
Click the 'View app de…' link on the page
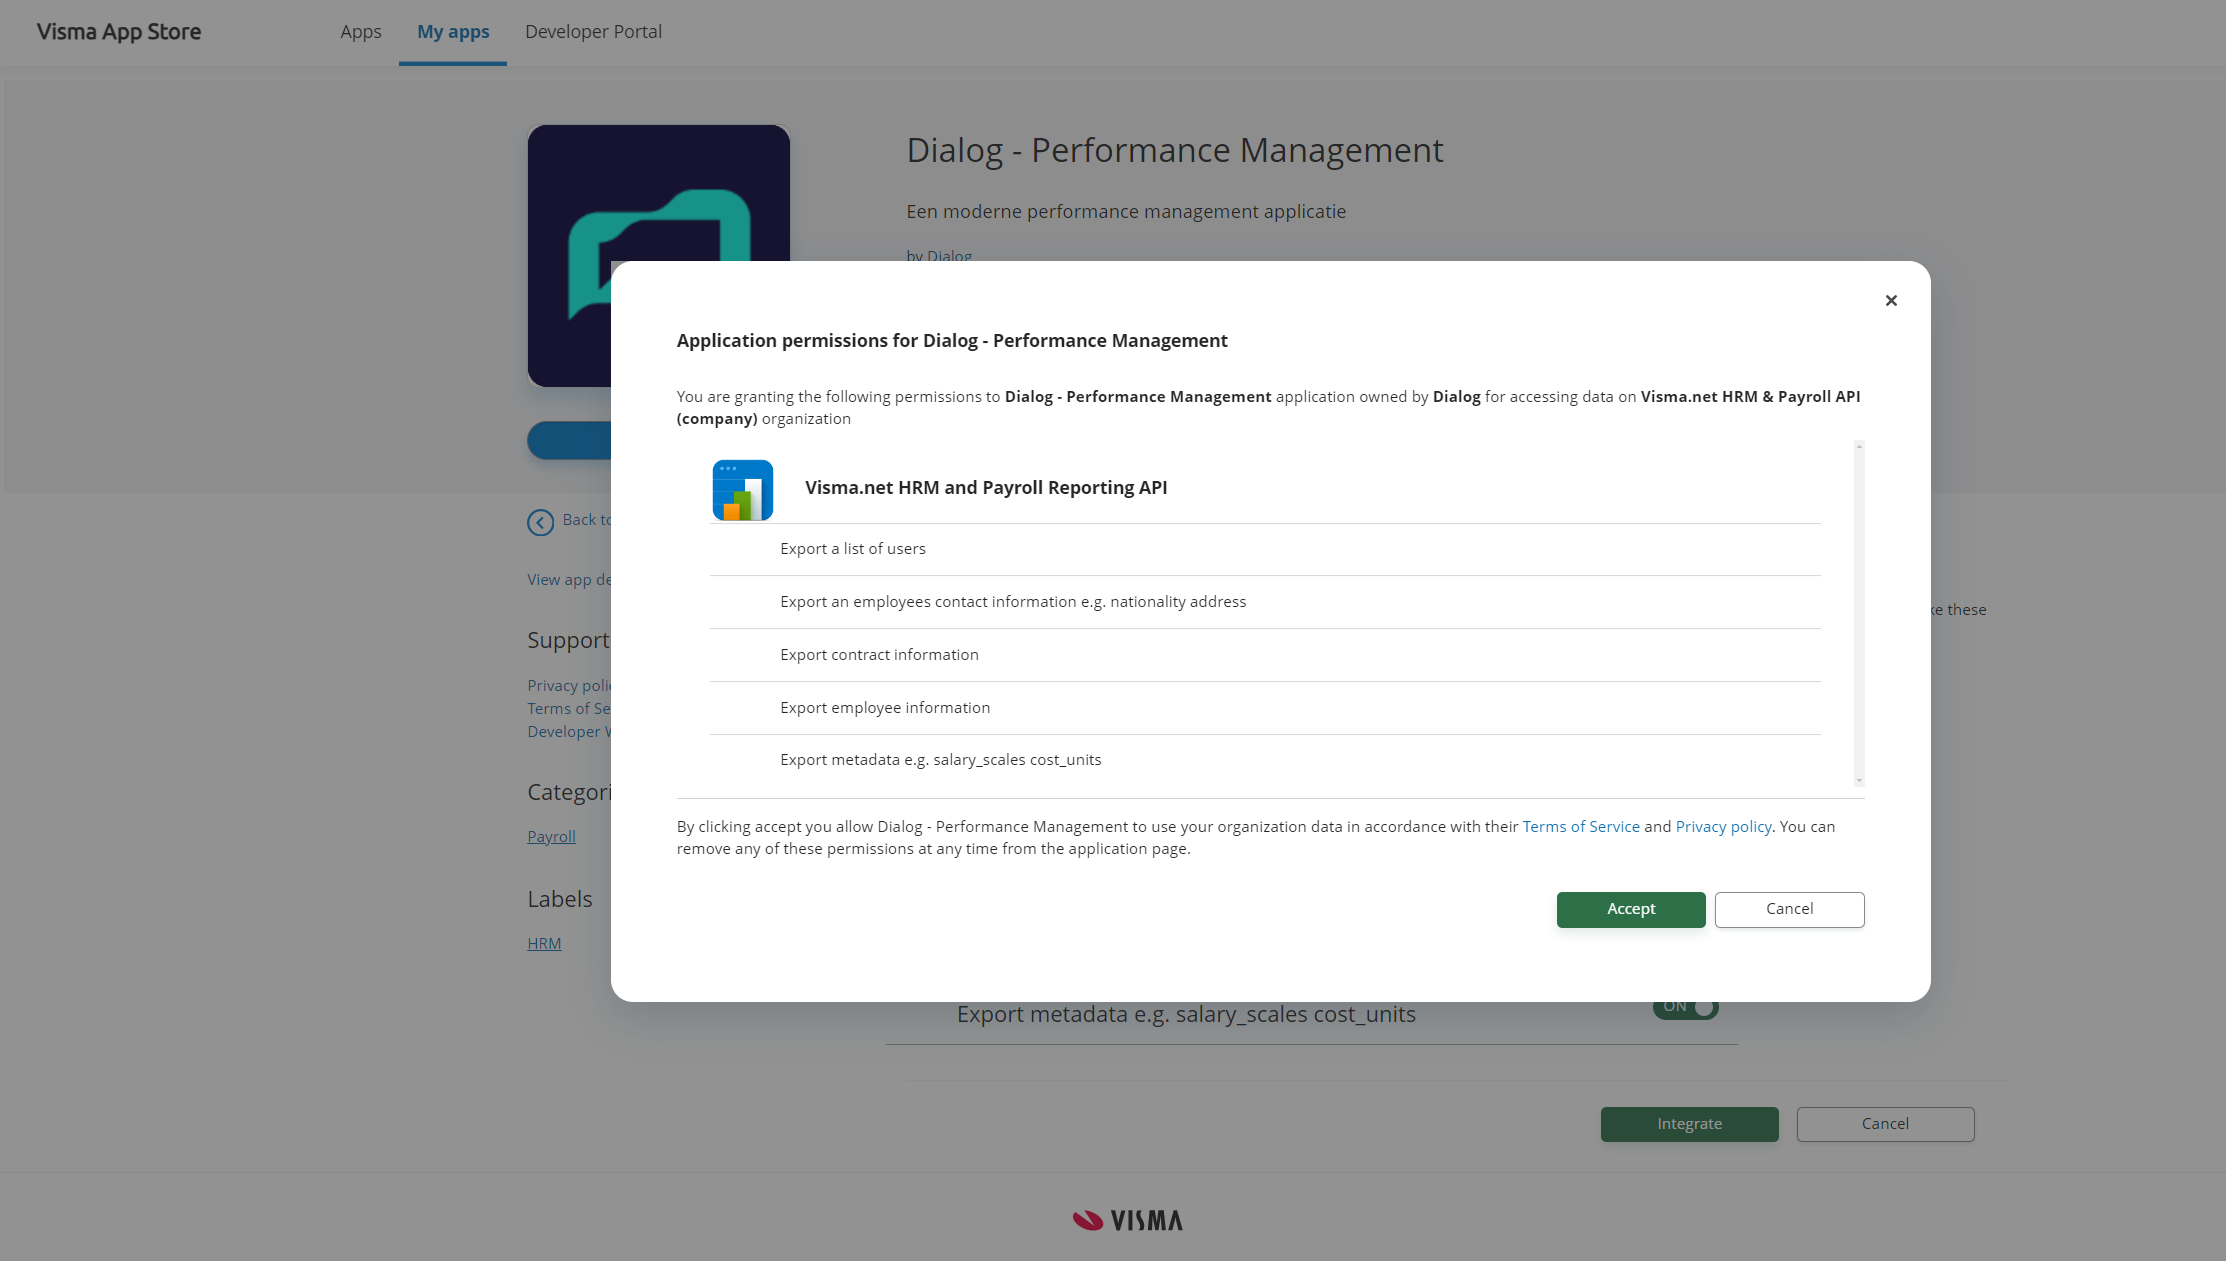pyautogui.click(x=569, y=580)
